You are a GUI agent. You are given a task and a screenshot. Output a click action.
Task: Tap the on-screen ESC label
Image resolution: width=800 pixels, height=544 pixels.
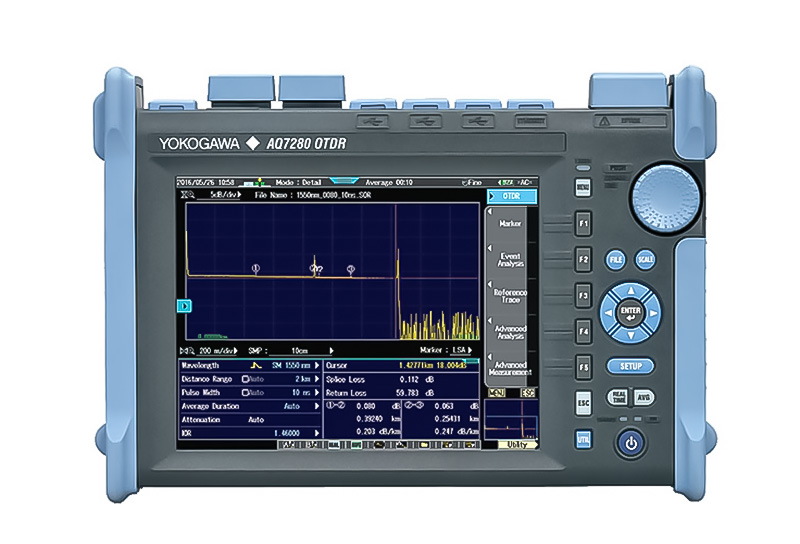click(528, 392)
